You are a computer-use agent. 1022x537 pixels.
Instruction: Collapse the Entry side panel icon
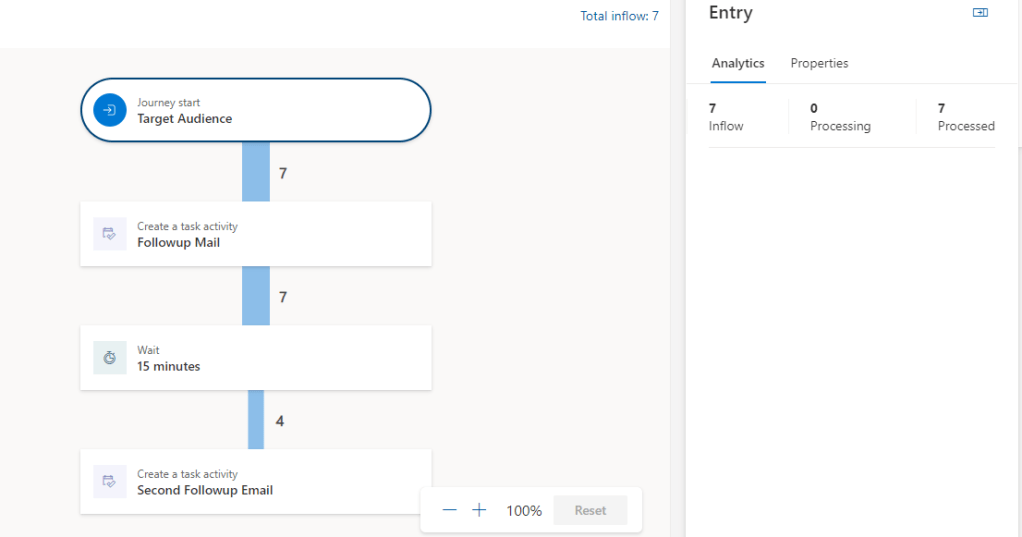[x=980, y=13]
